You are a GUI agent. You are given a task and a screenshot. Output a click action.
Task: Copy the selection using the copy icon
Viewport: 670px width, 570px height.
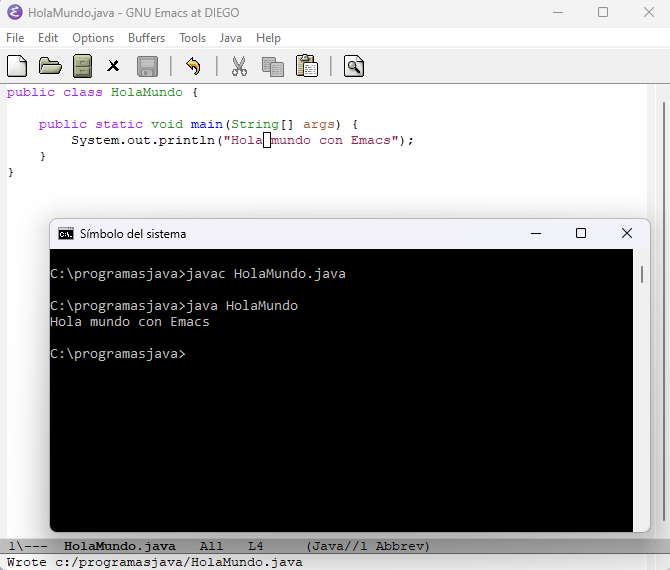point(273,67)
